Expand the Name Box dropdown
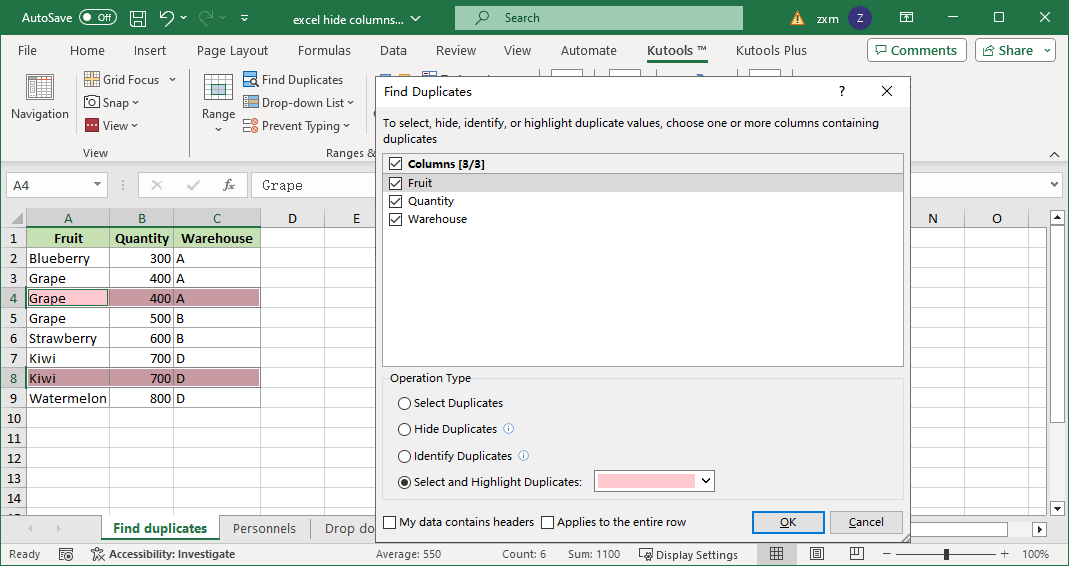 tap(97, 185)
